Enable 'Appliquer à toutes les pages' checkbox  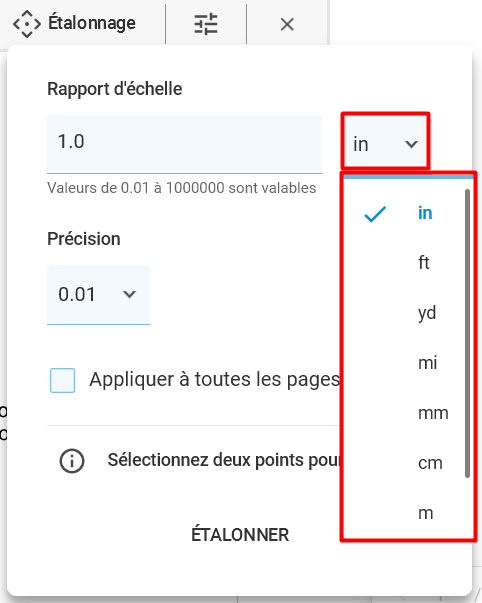(x=62, y=380)
